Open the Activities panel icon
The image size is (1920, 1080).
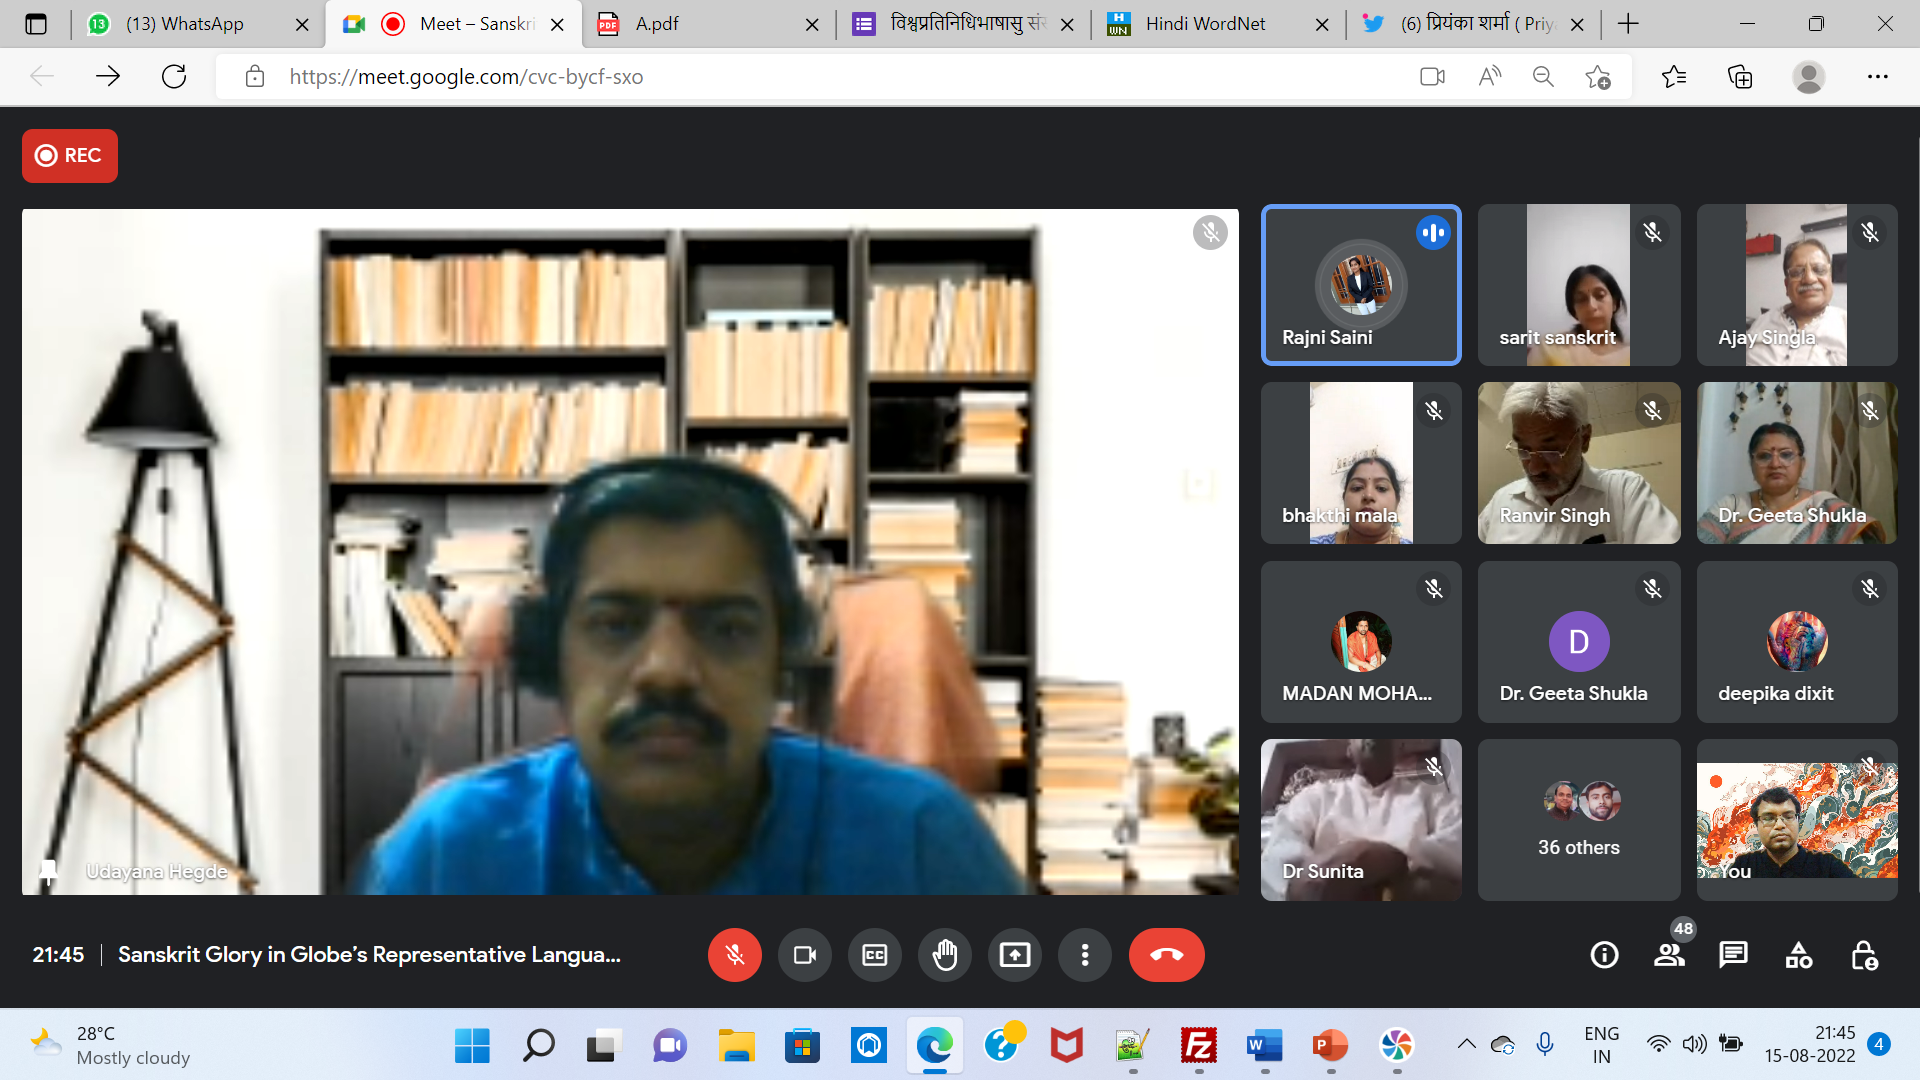[x=1798, y=955]
